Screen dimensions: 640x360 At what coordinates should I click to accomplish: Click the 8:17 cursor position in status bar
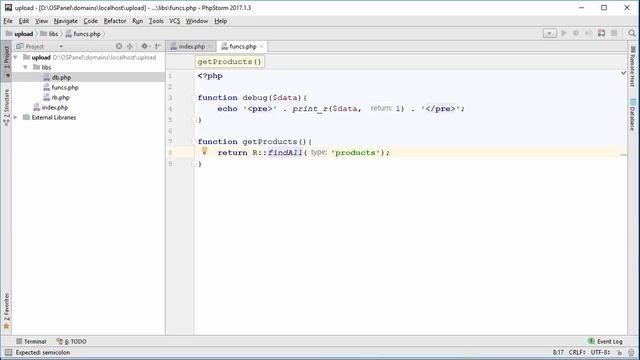[558, 352]
